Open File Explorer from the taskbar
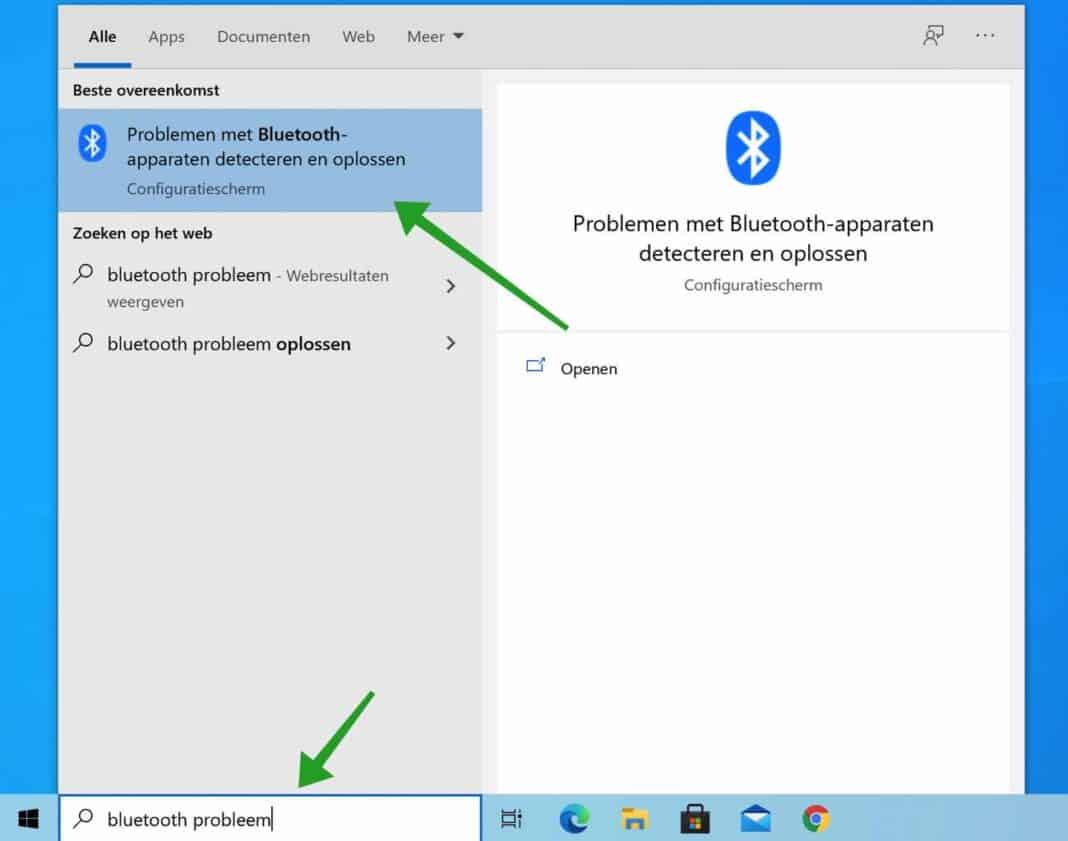The image size is (1068, 841). click(x=634, y=818)
